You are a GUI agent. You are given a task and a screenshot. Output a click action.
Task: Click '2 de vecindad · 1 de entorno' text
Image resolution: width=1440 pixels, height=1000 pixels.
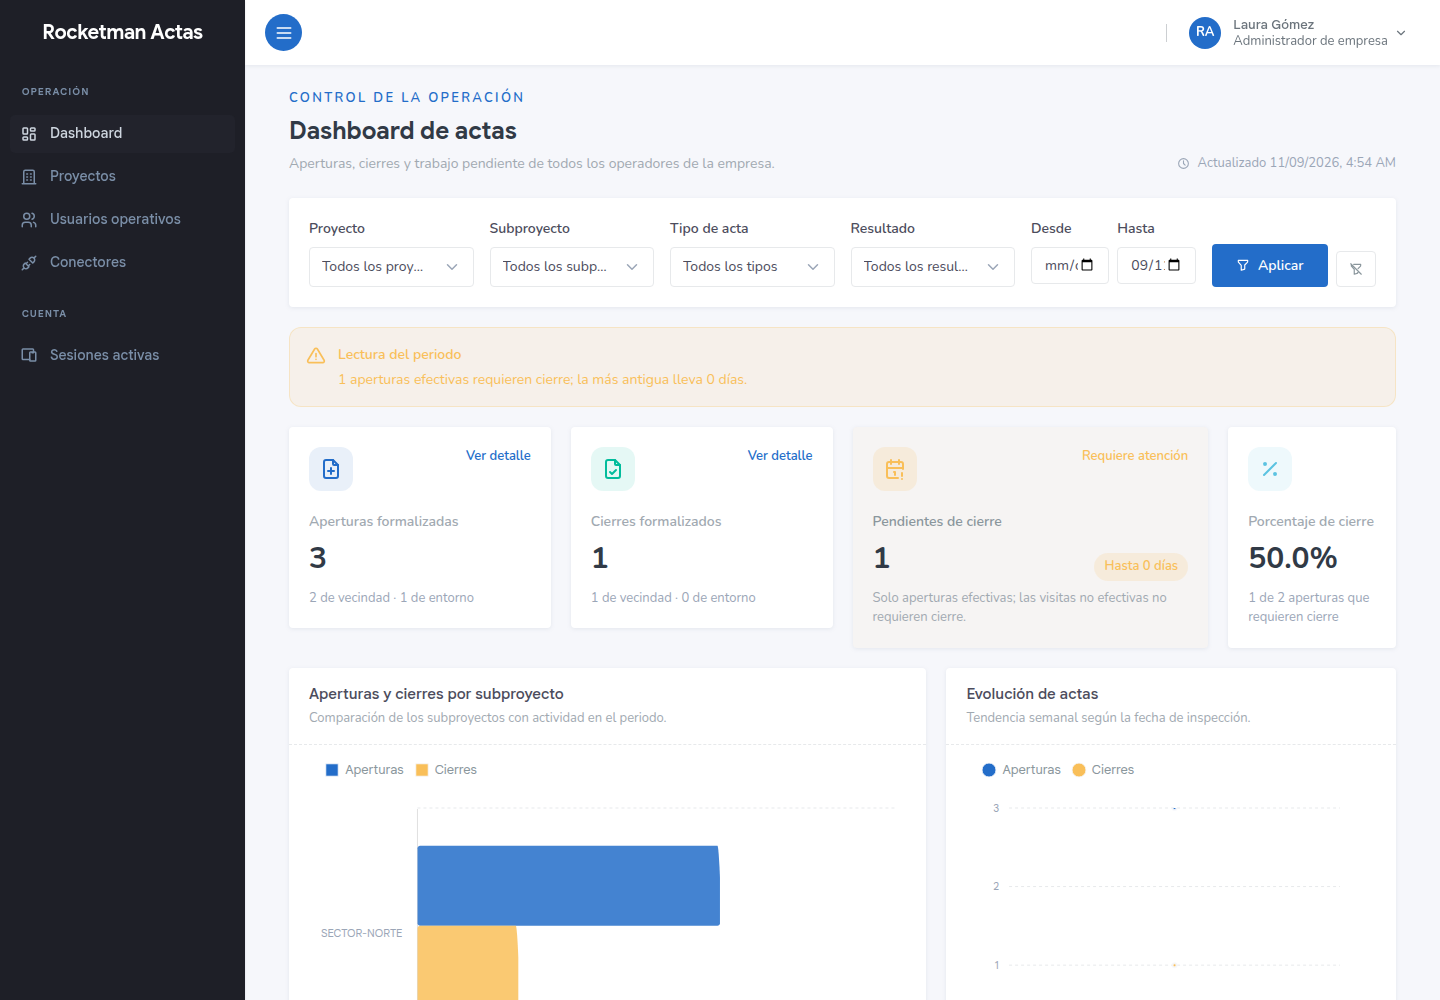[x=391, y=597]
